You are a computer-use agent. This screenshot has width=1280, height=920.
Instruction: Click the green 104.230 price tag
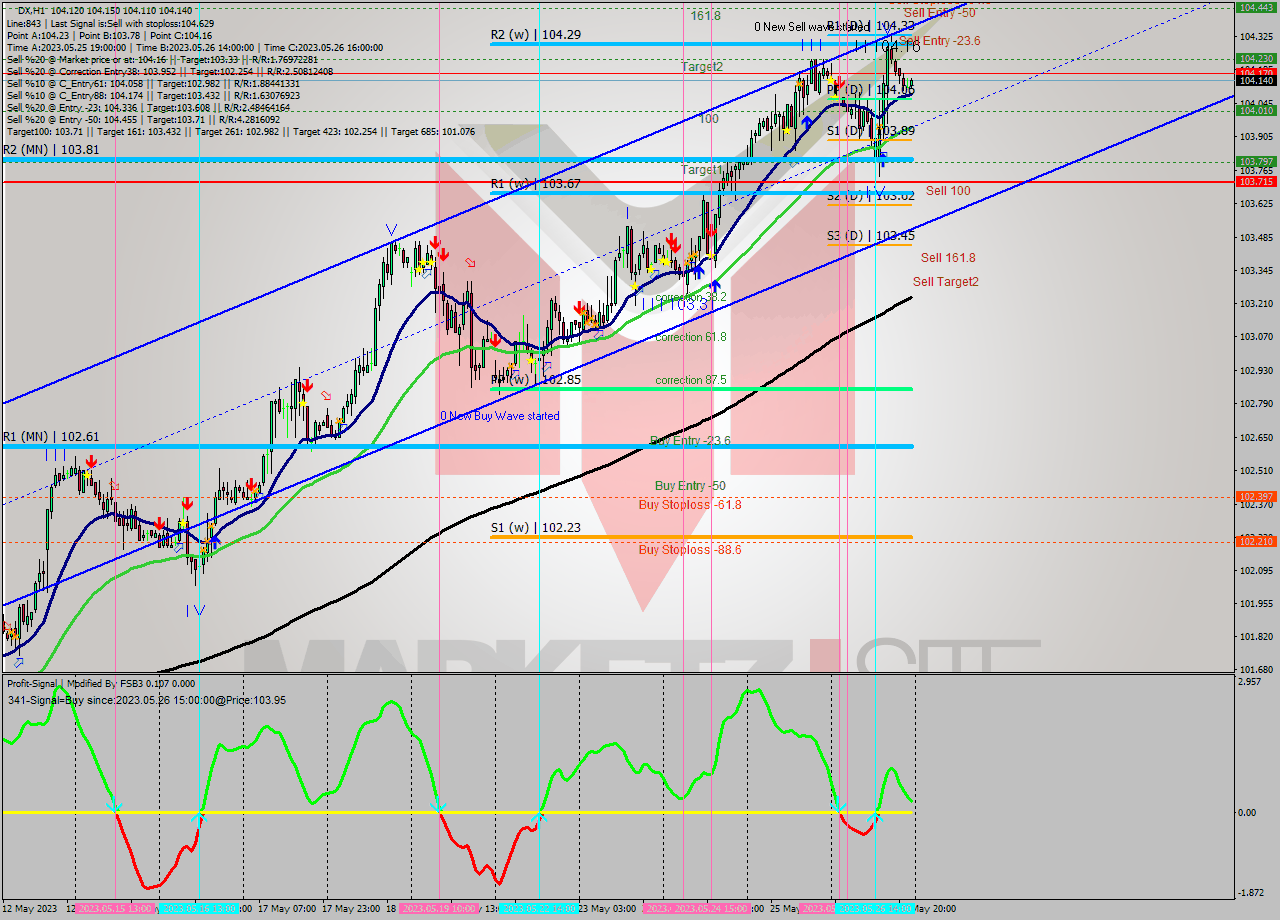(x=1256, y=58)
